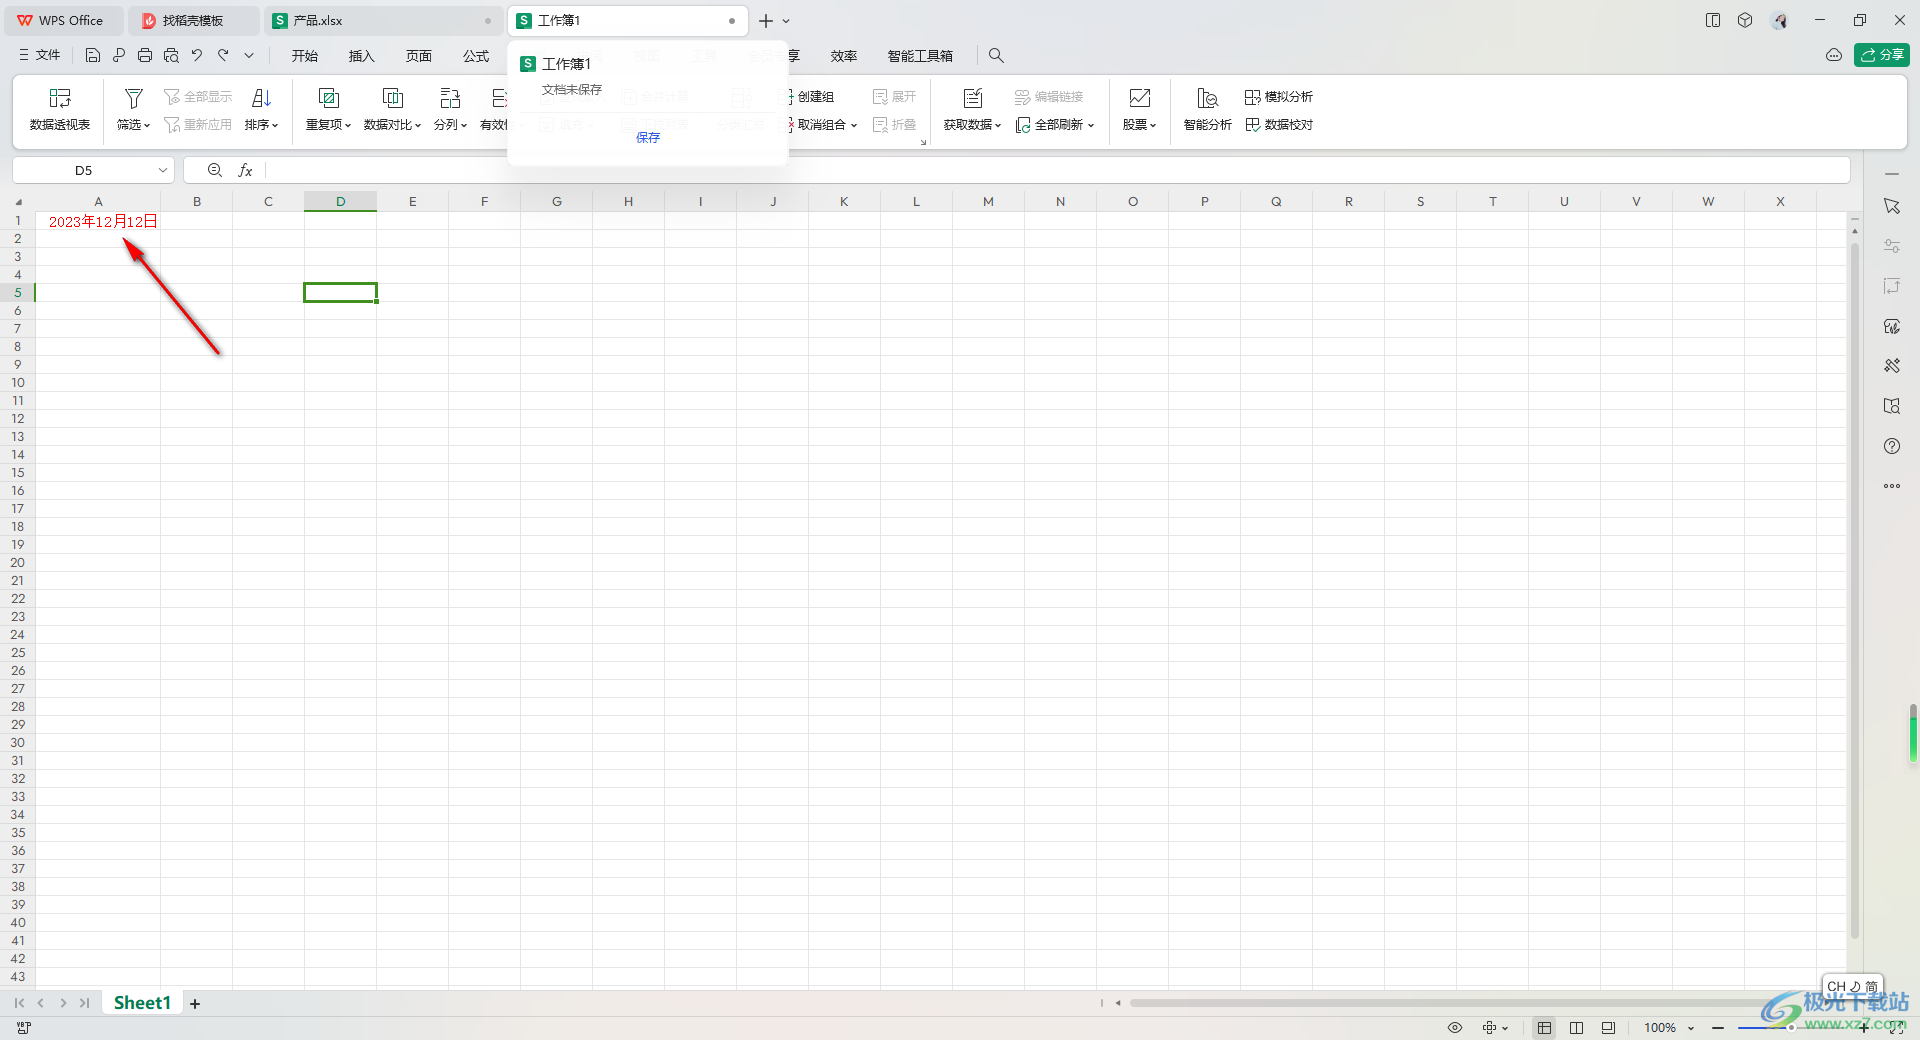The image size is (1920, 1040).
Task: Click 保存 link in the tab popup
Action: pyautogui.click(x=648, y=138)
